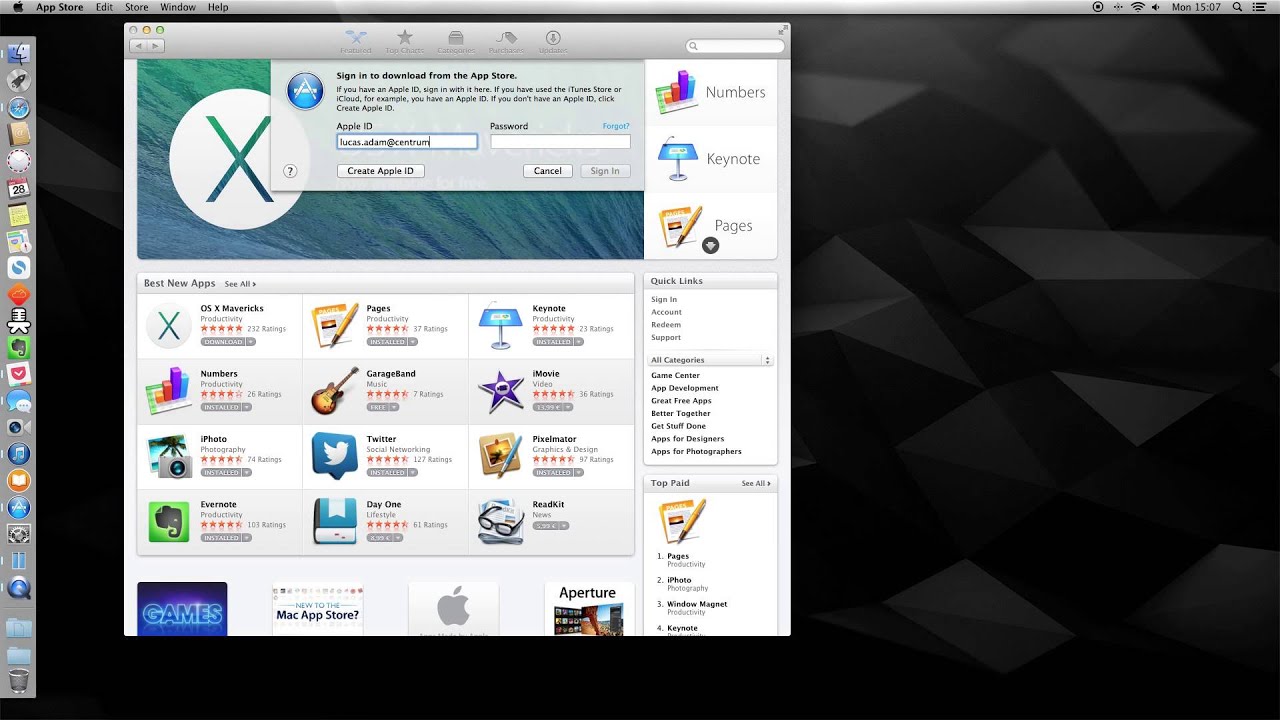Click the help question mark button
This screenshot has width=1280, height=720.
pyautogui.click(x=291, y=171)
